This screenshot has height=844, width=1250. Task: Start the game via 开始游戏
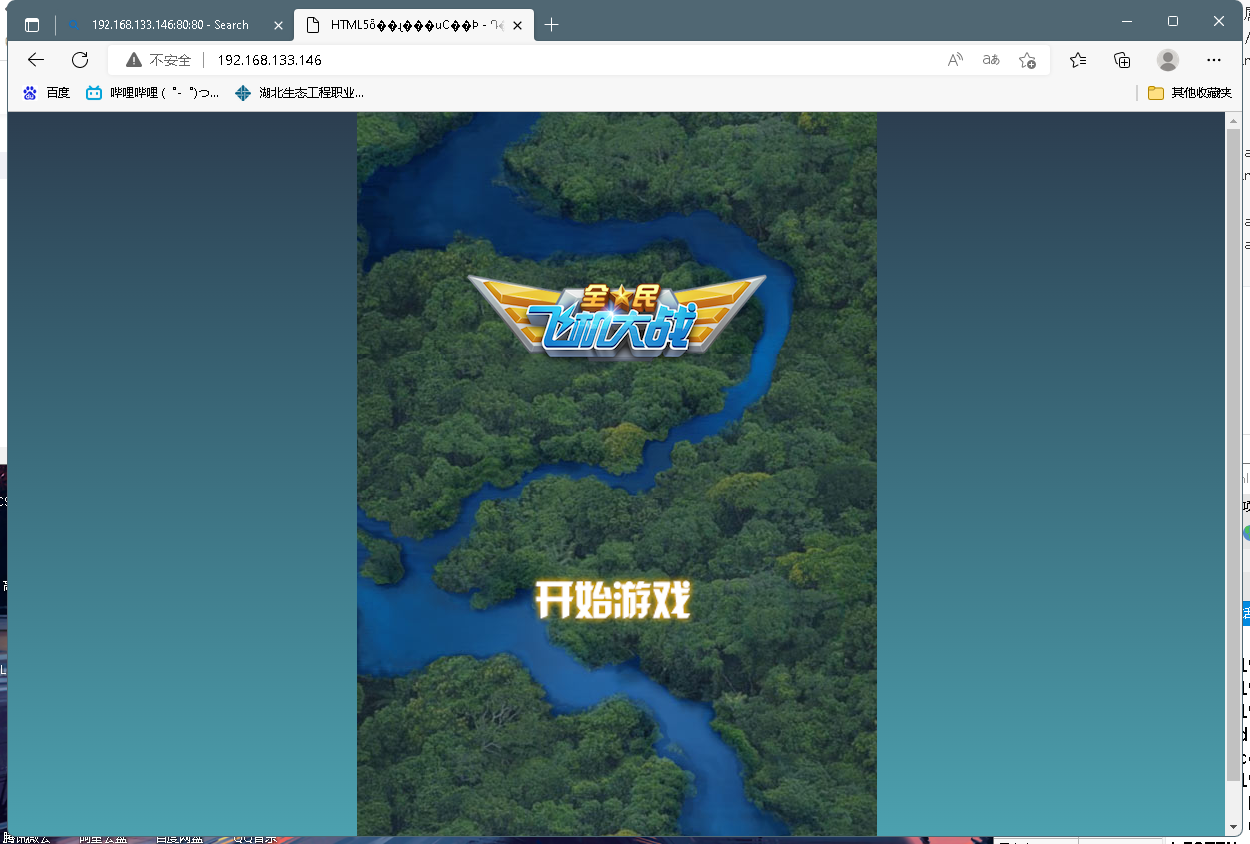[613, 600]
